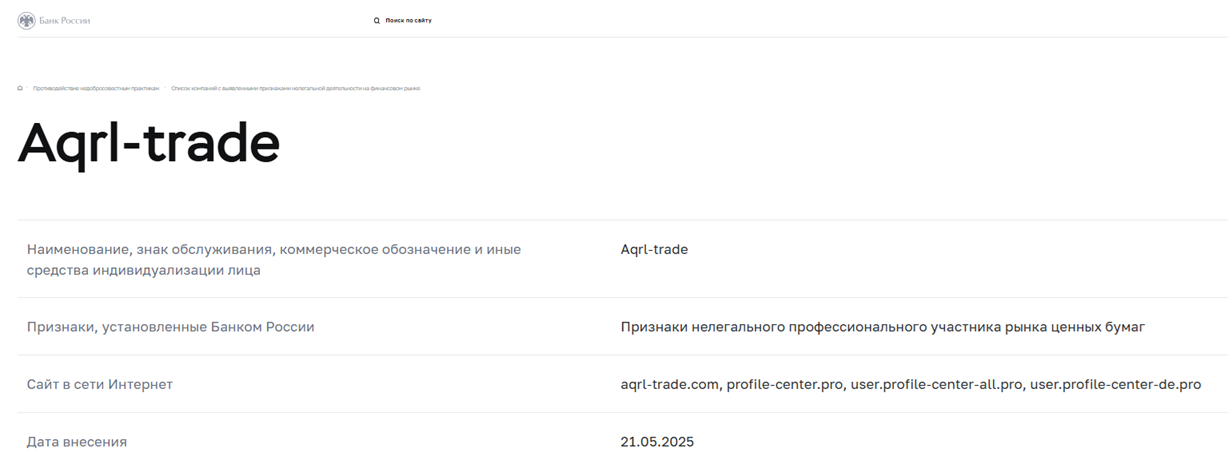1228x468 pixels.
Task: Click the Bank of Russia emblem icon
Action: [26, 20]
